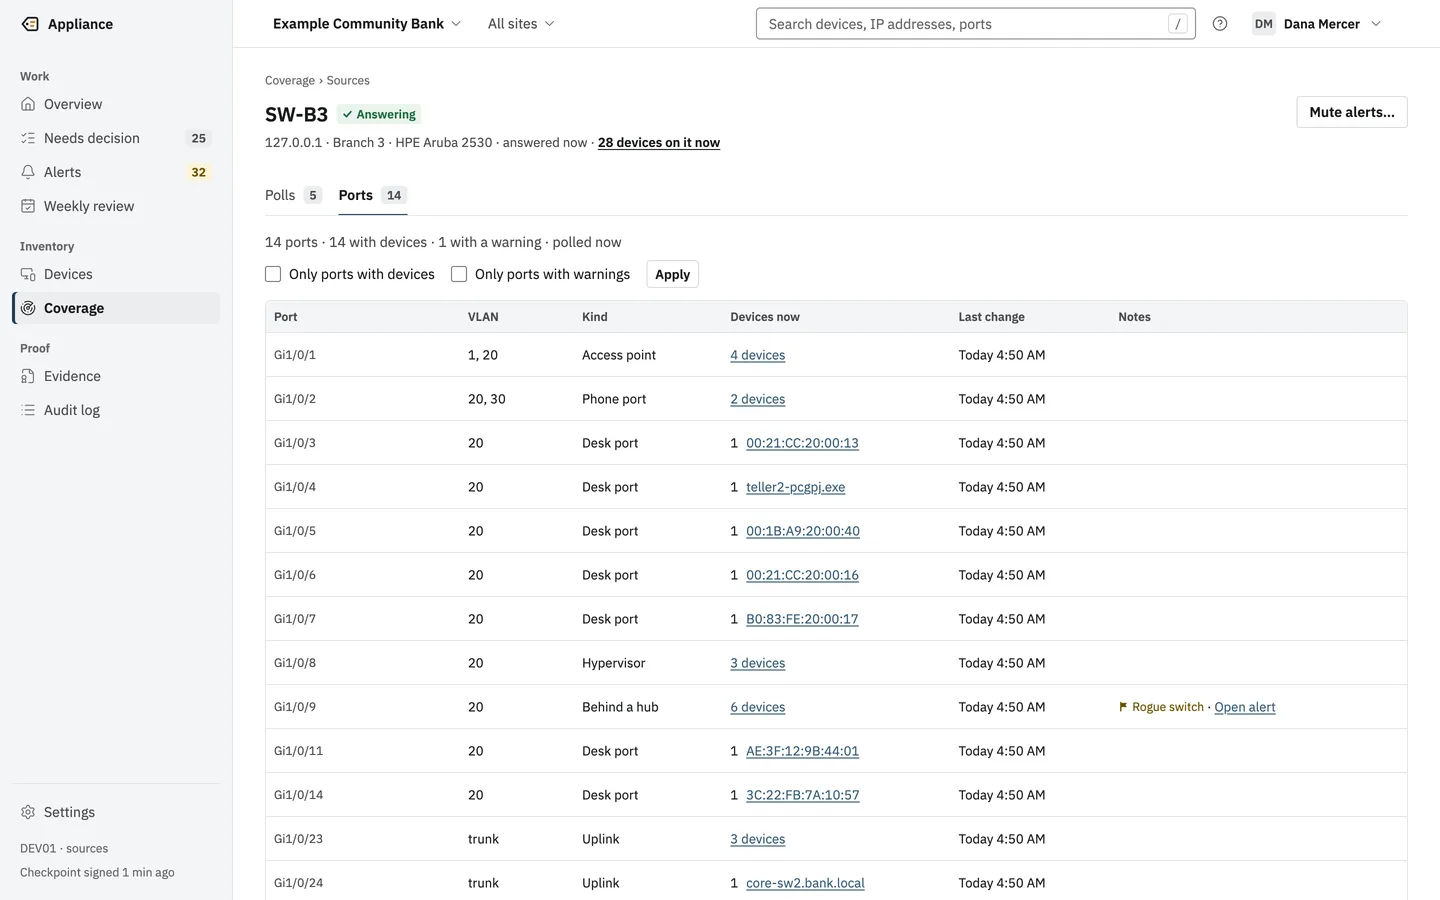The height and width of the screenshot is (900, 1440).
Task: Click the DM user avatar
Action: point(1264,24)
